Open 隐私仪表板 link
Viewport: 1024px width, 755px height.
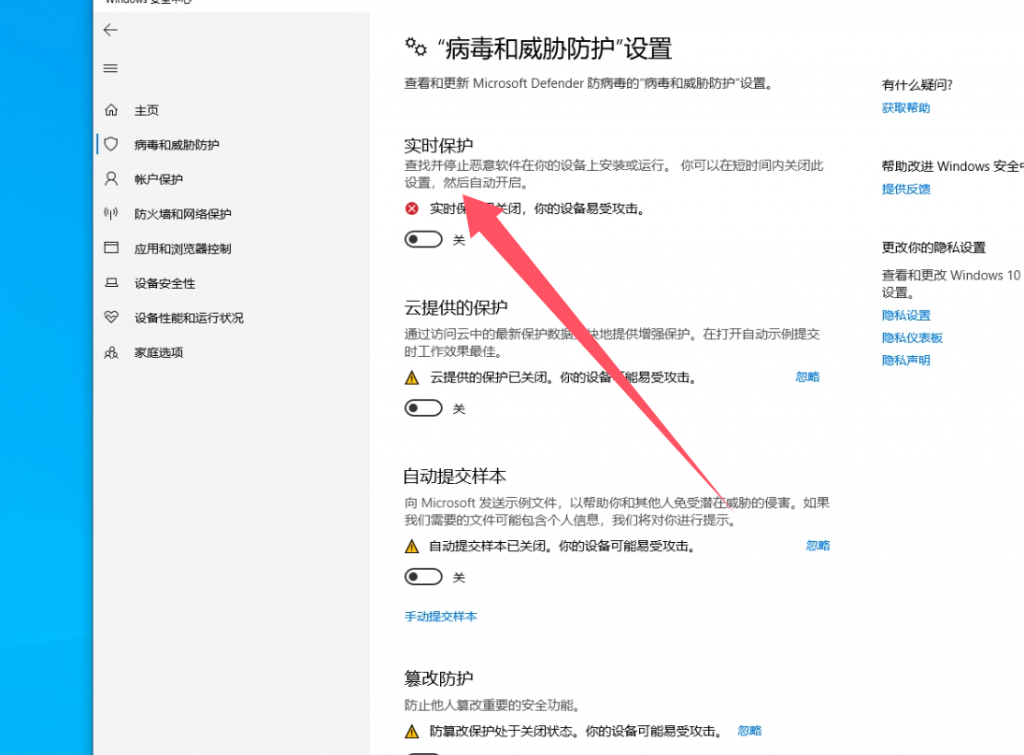(912, 338)
